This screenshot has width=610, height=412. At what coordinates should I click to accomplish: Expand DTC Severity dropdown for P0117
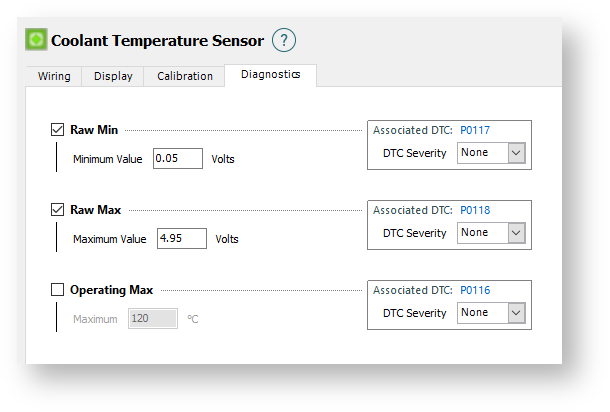pyautogui.click(x=491, y=153)
